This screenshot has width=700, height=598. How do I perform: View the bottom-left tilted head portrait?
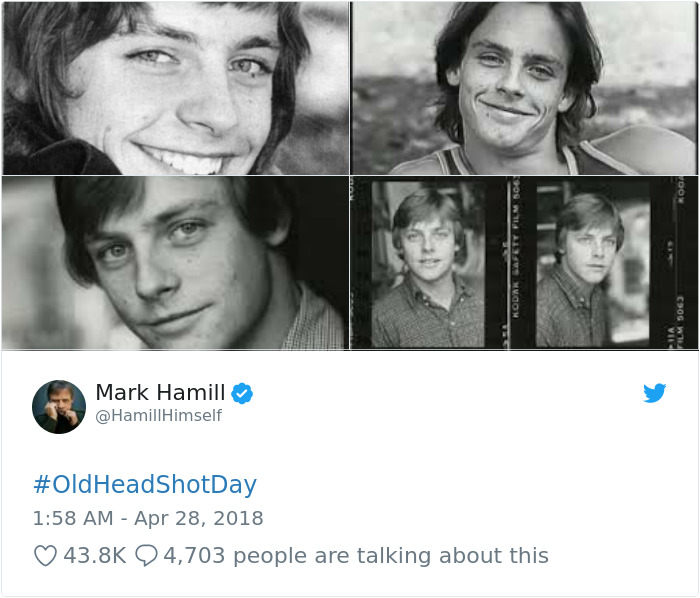click(x=175, y=263)
